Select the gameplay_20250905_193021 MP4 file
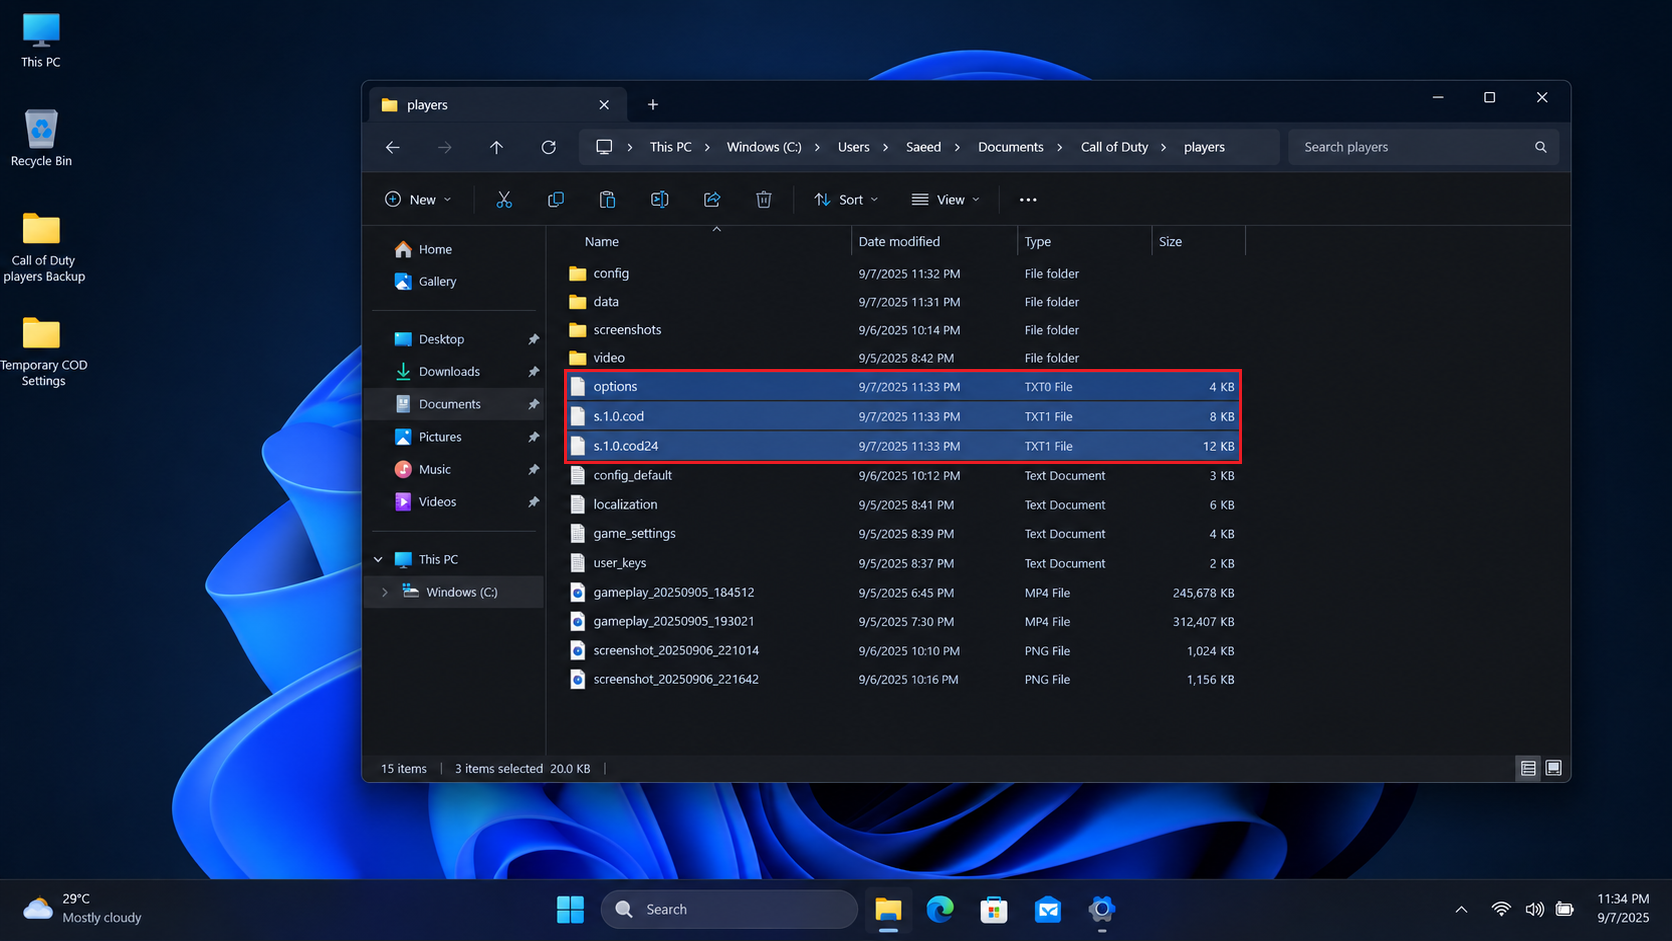 point(904,622)
